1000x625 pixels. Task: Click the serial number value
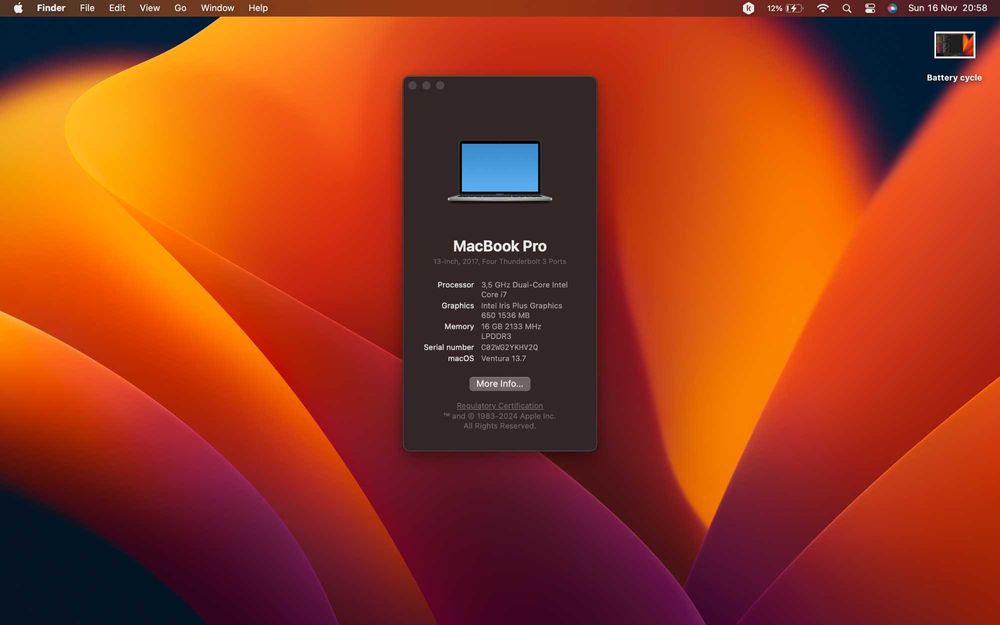tap(510, 348)
